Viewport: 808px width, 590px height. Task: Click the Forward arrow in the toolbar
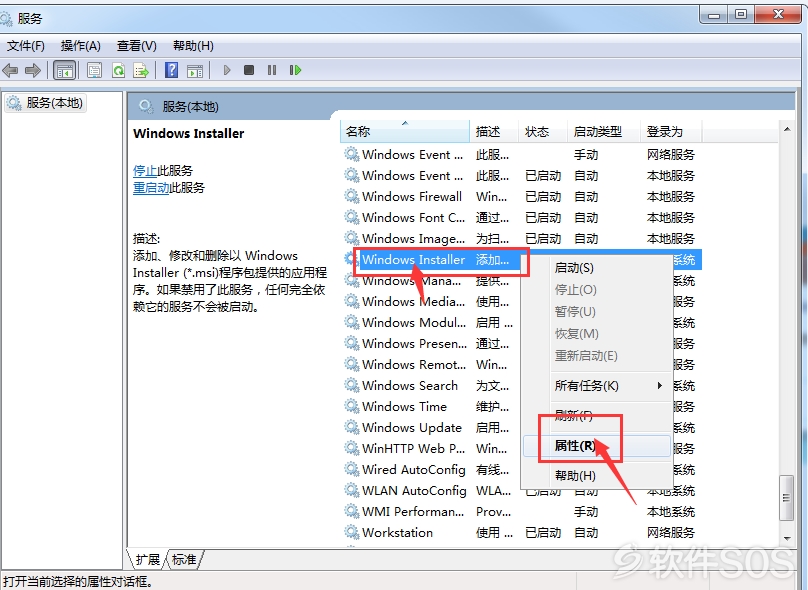point(33,70)
